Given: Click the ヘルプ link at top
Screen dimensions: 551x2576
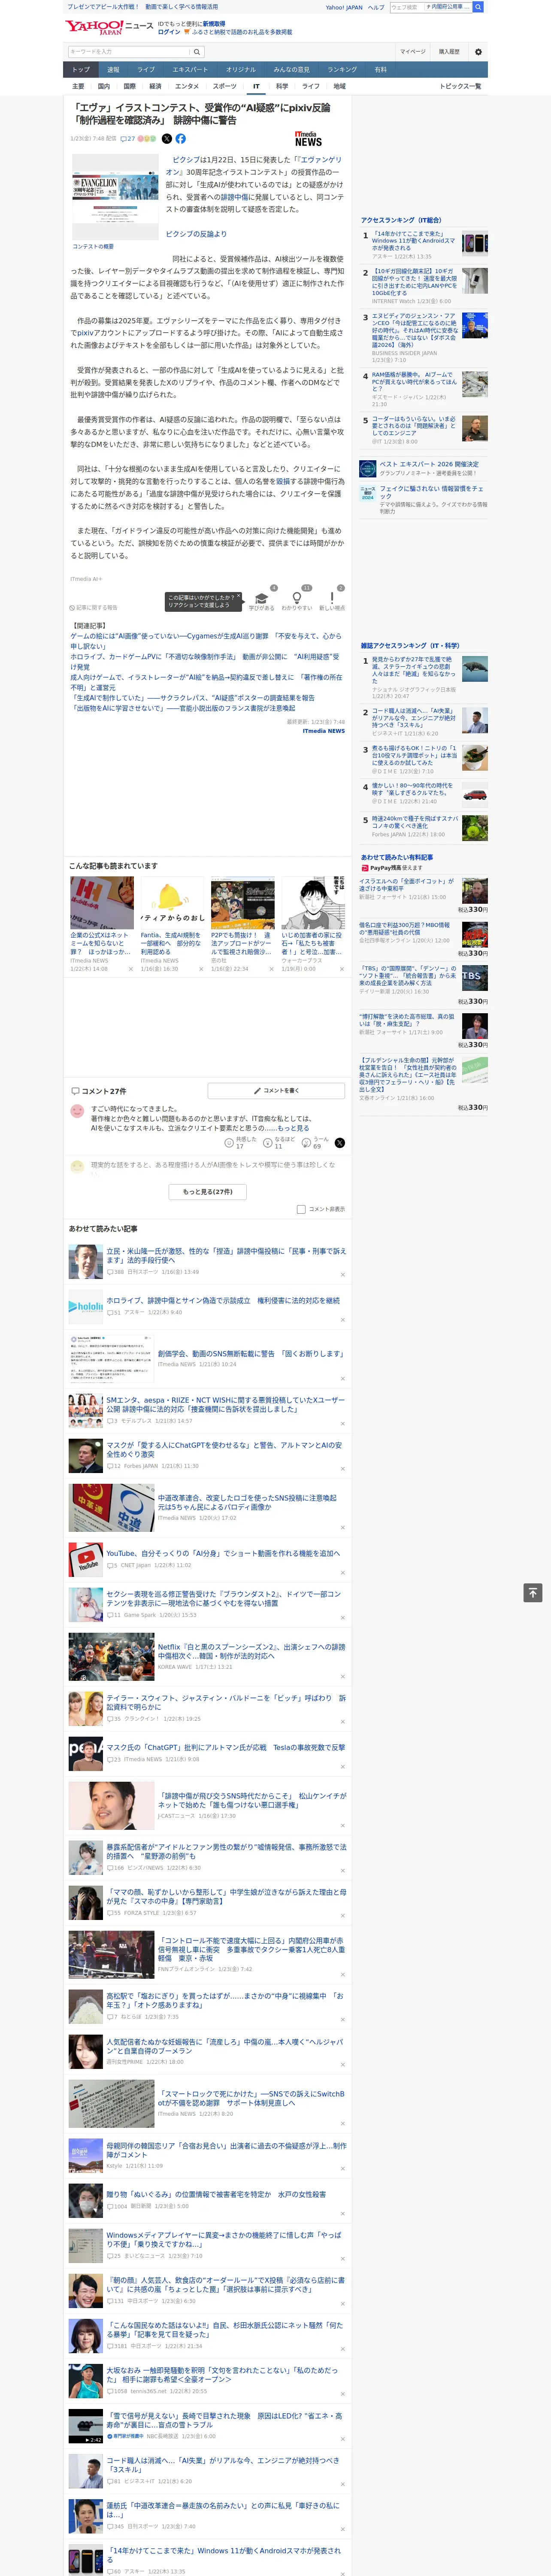Looking at the screenshot, I should pyautogui.click(x=375, y=7).
